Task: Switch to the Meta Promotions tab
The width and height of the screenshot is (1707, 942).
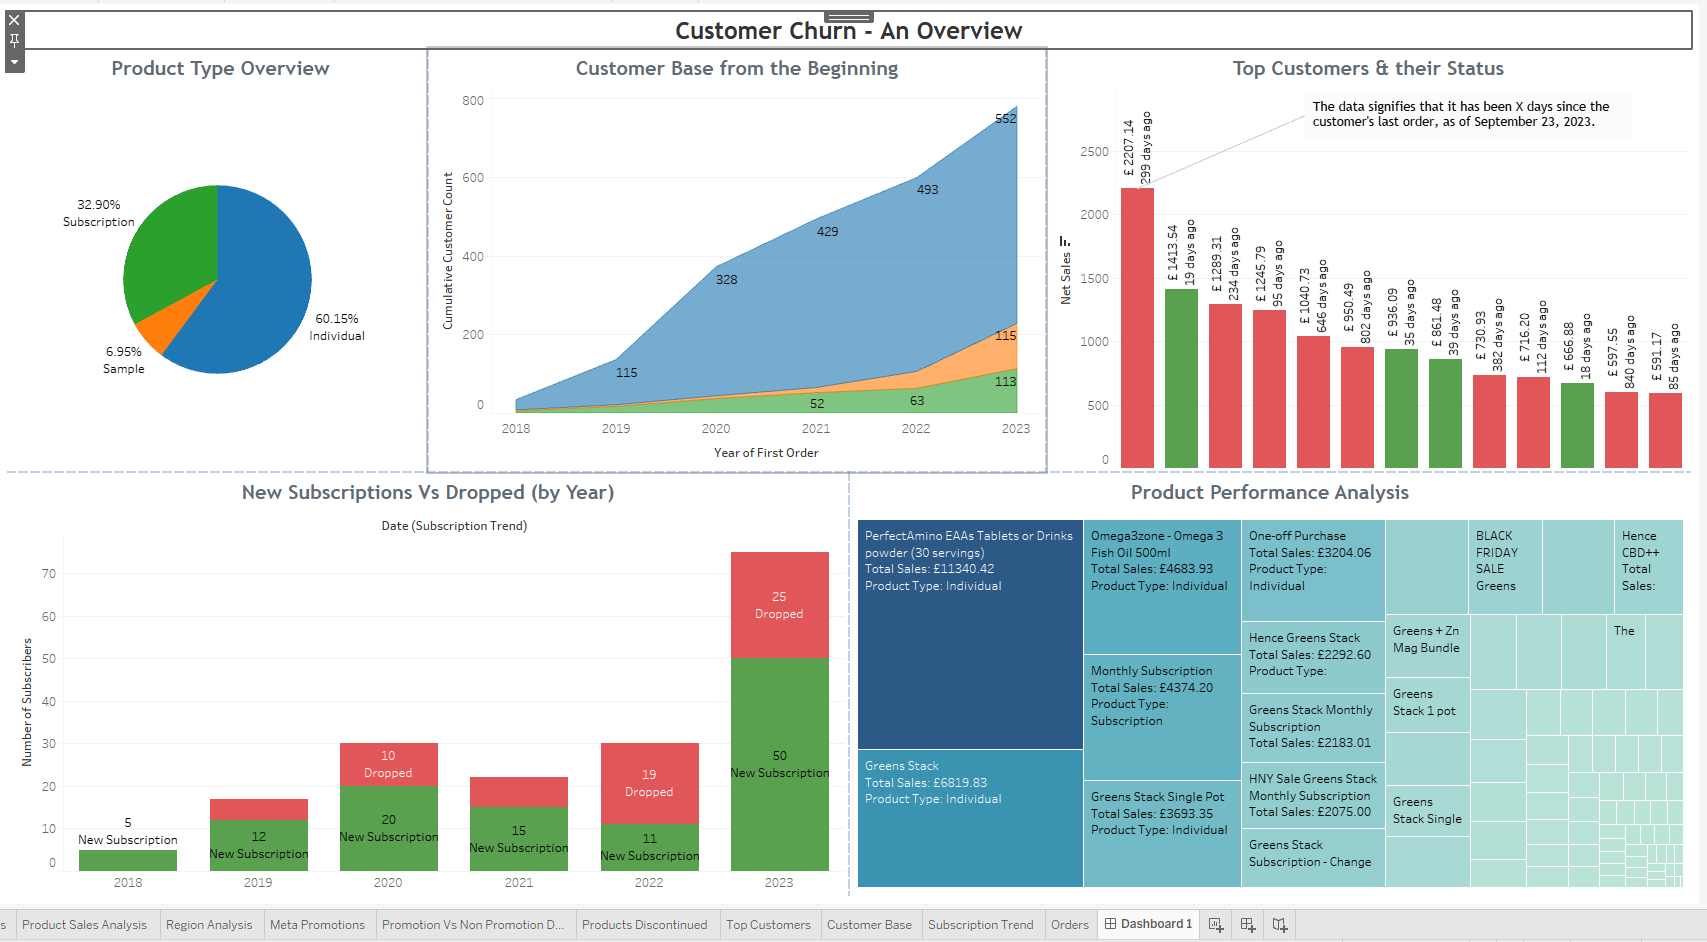Action: click(318, 924)
